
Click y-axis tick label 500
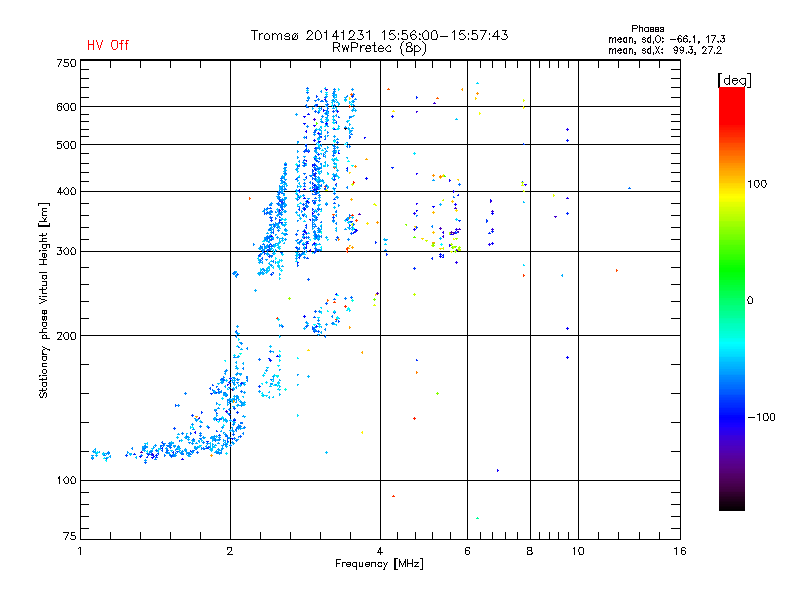click(66, 145)
